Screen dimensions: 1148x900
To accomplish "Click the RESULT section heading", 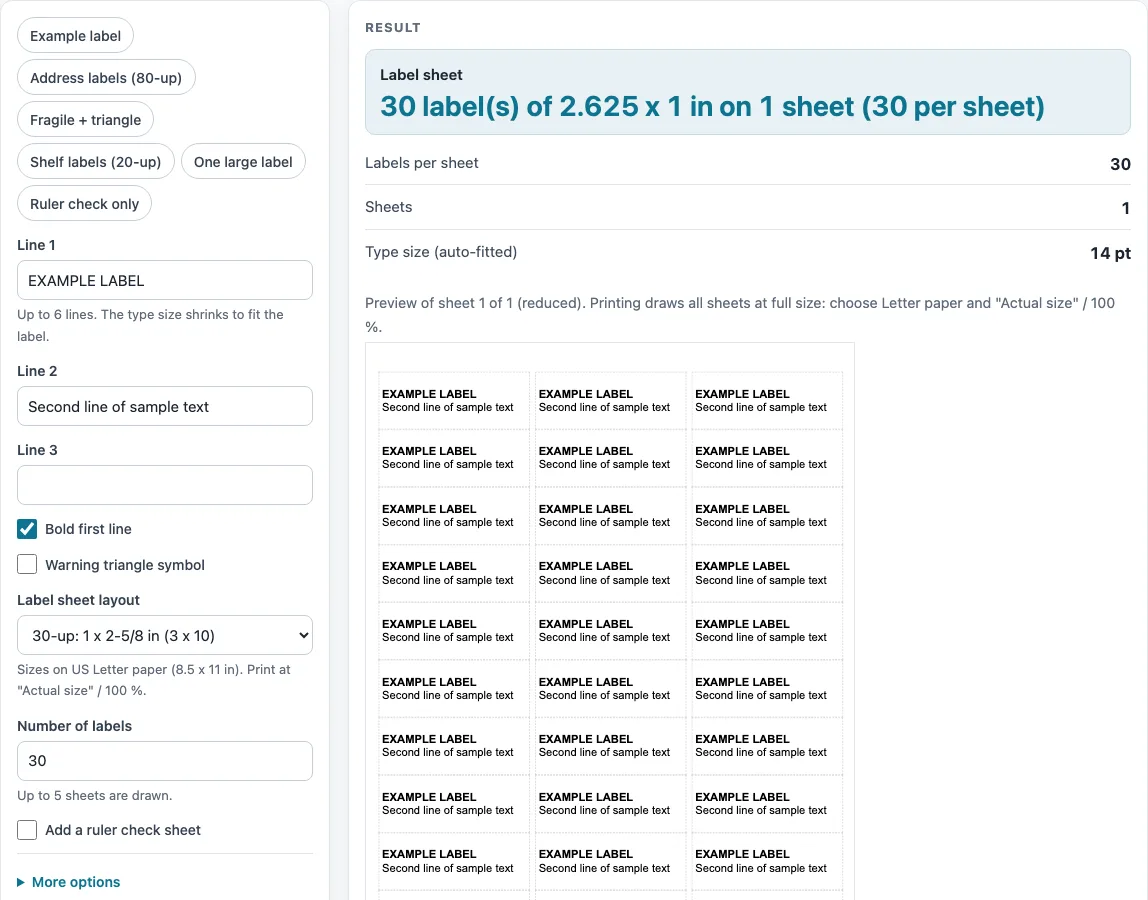I will [393, 28].
